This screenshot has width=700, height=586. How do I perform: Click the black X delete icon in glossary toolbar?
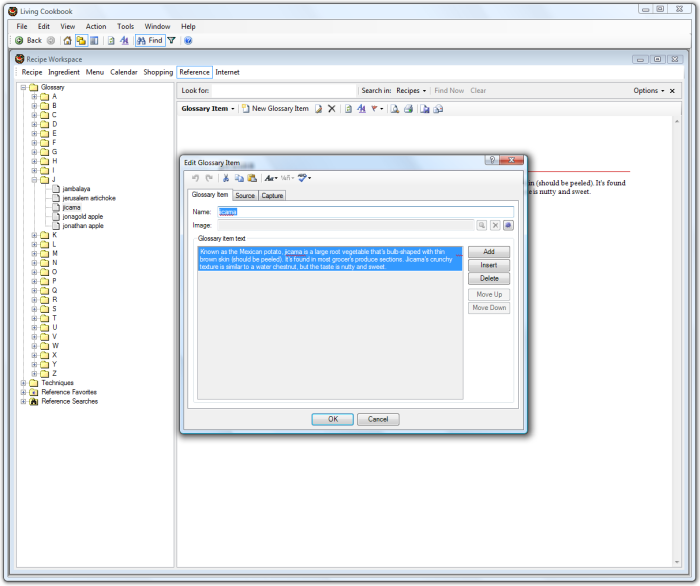(332, 109)
